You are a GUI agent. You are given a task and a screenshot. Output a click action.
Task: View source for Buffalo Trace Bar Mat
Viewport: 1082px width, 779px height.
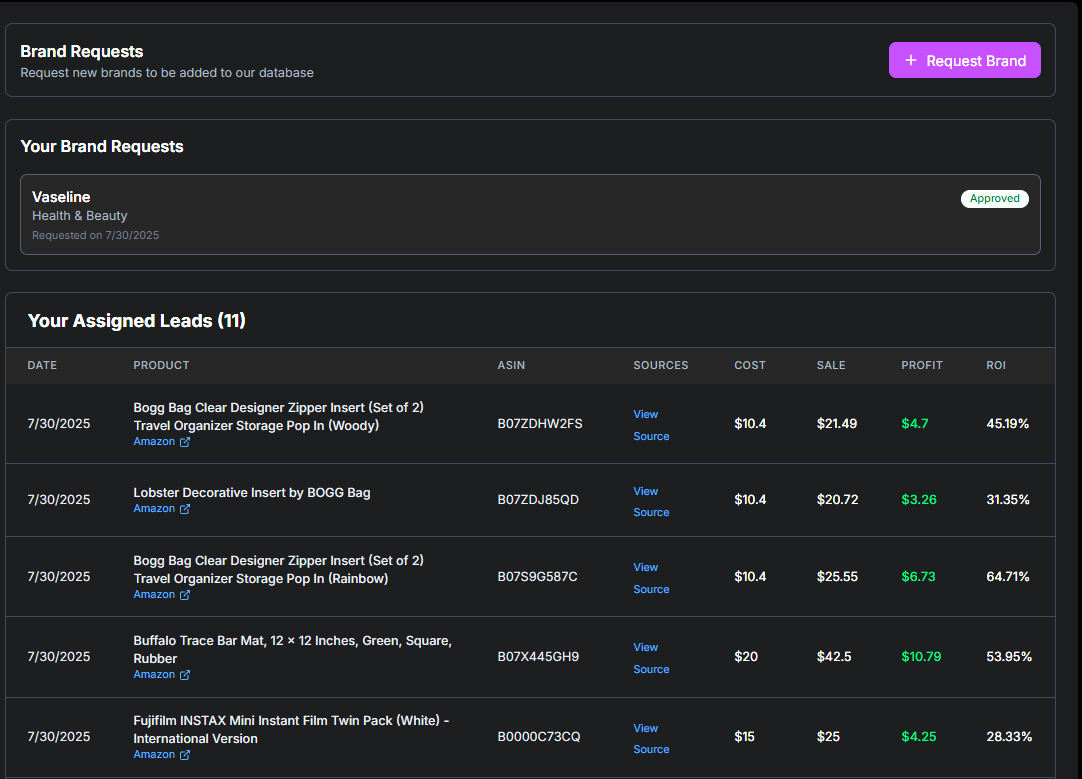tap(650, 658)
